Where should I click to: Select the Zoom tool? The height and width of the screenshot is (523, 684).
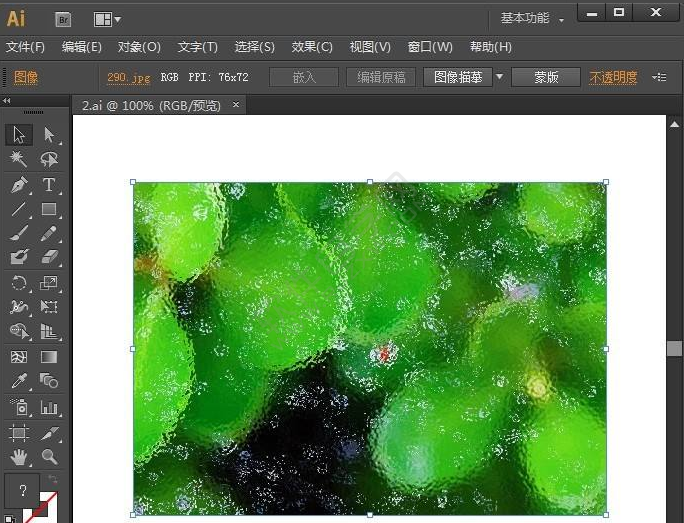49,457
